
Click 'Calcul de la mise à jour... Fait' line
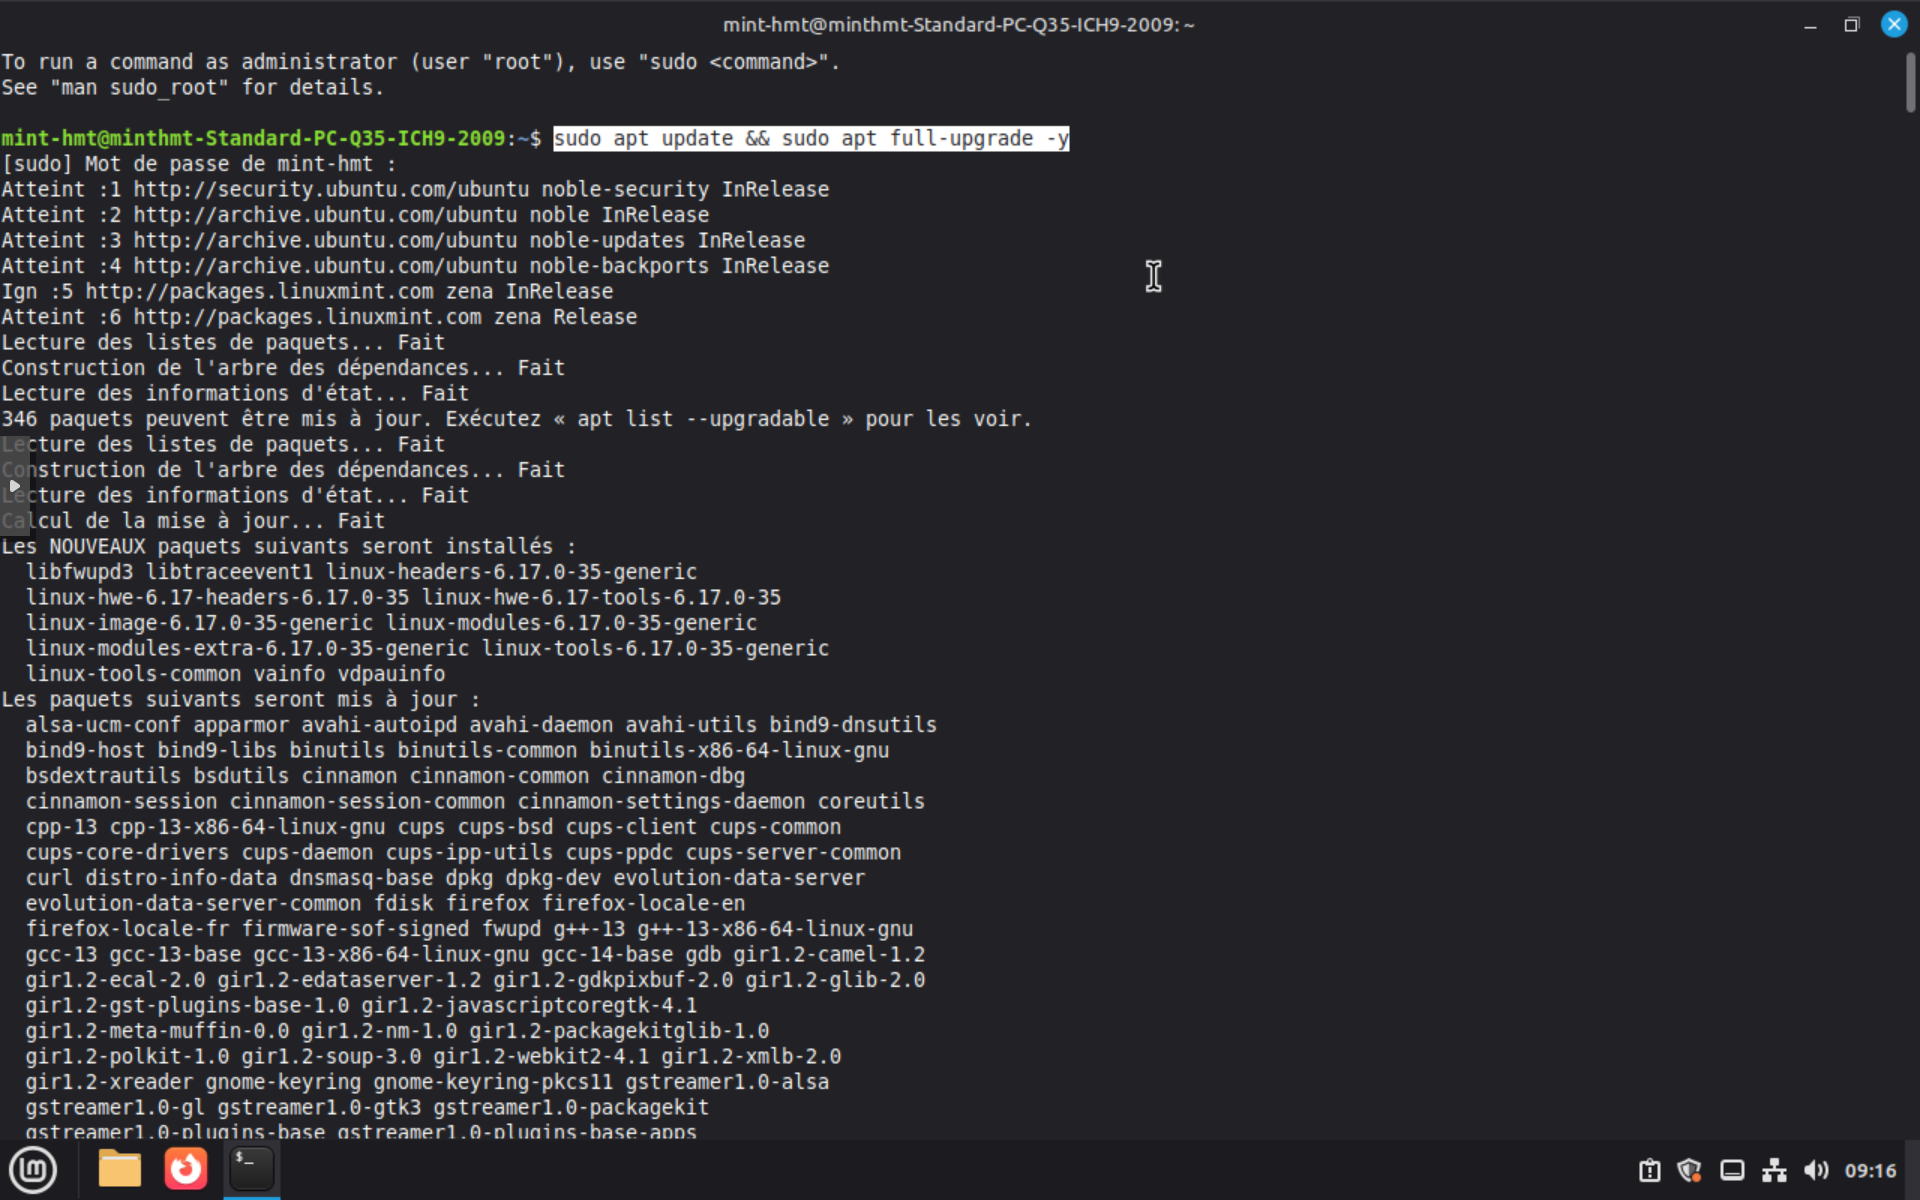point(193,521)
